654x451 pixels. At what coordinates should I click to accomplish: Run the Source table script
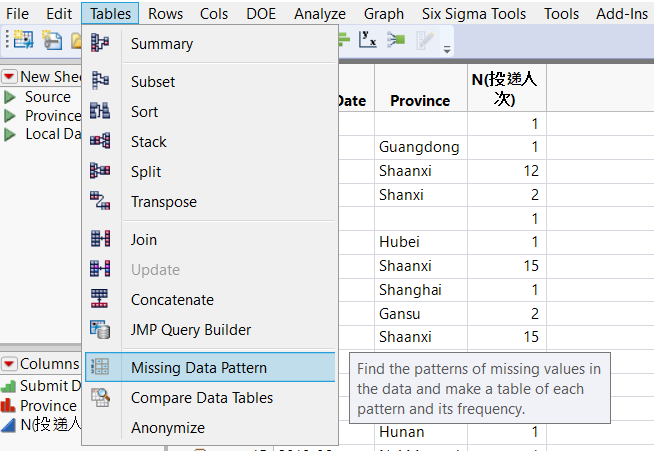(x=10, y=97)
